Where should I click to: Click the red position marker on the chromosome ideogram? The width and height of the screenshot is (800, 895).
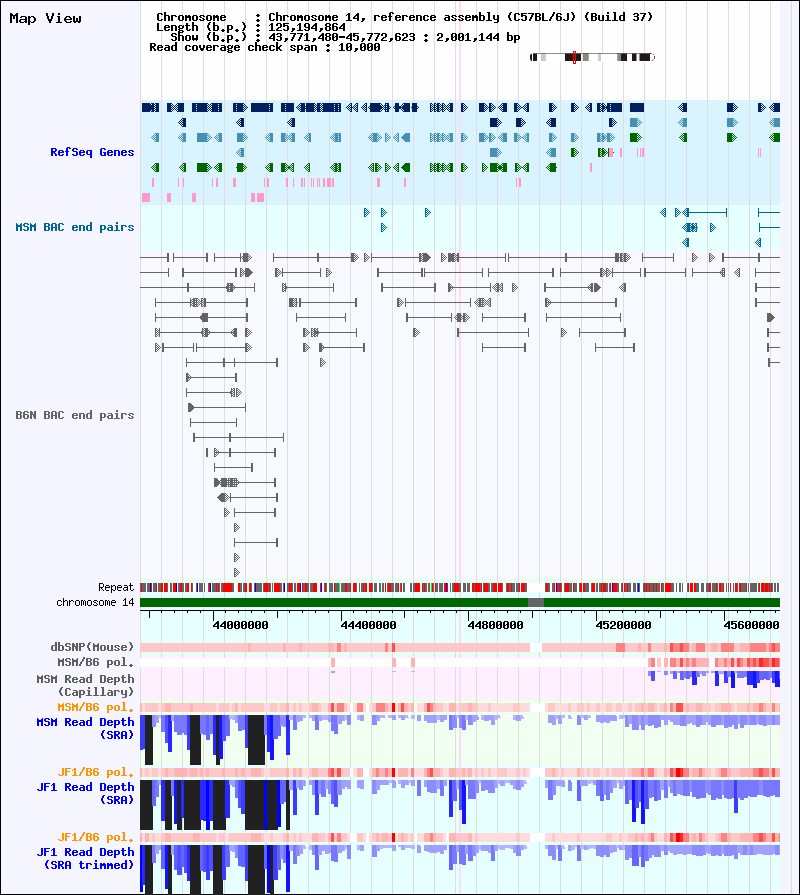[574, 57]
